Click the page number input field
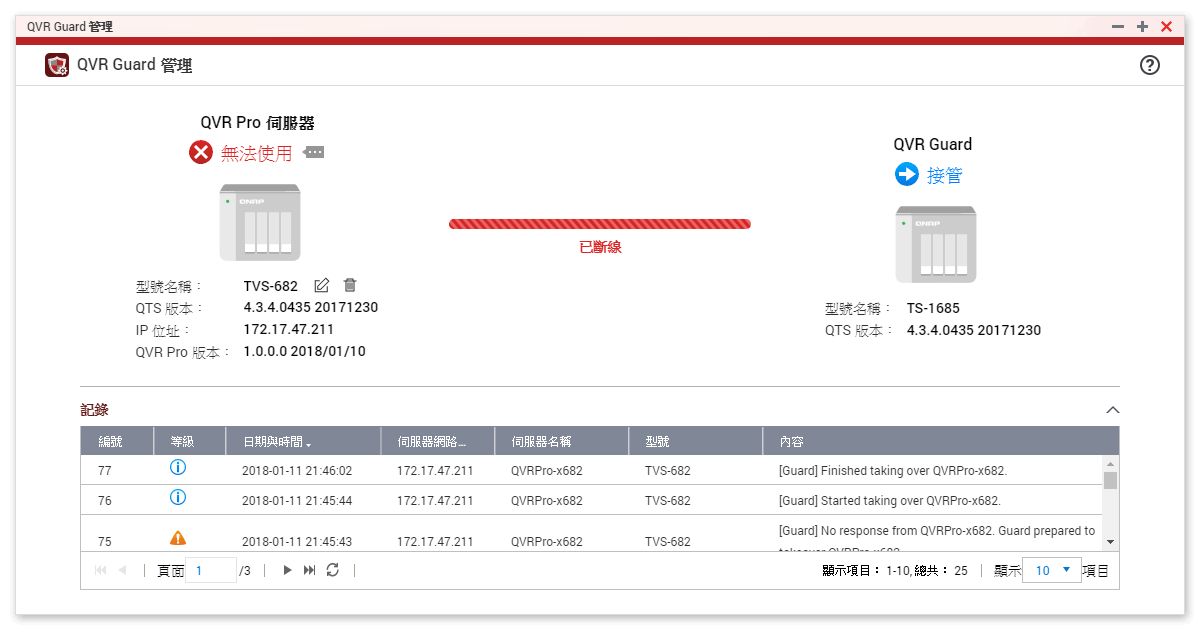Image resolution: width=1200 pixels, height=630 pixels. pyautogui.click(x=211, y=570)
